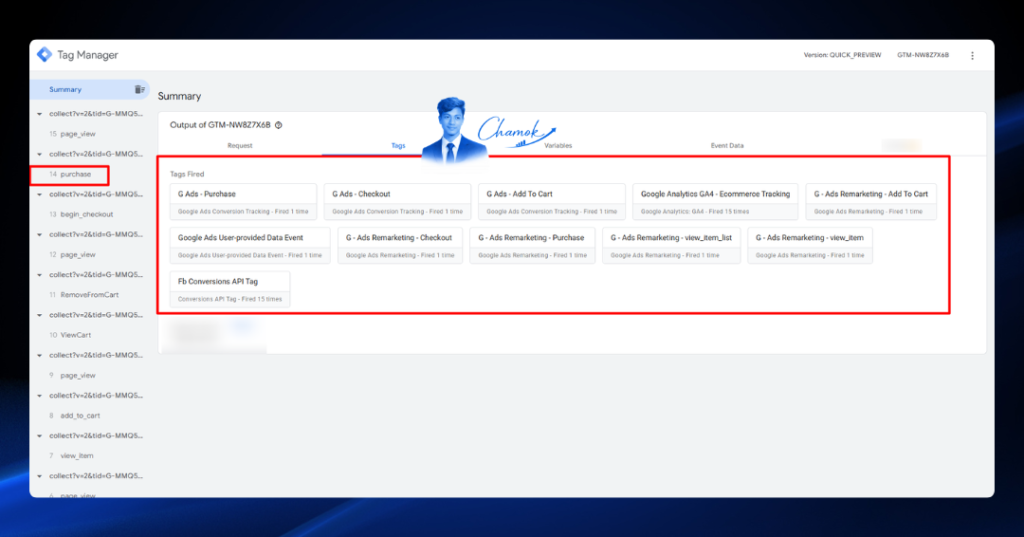The width and height of the screenshot is (1024, 537).
Task: Open the G Ads - Checkout tag card
Action: click(x=397, y=202)
